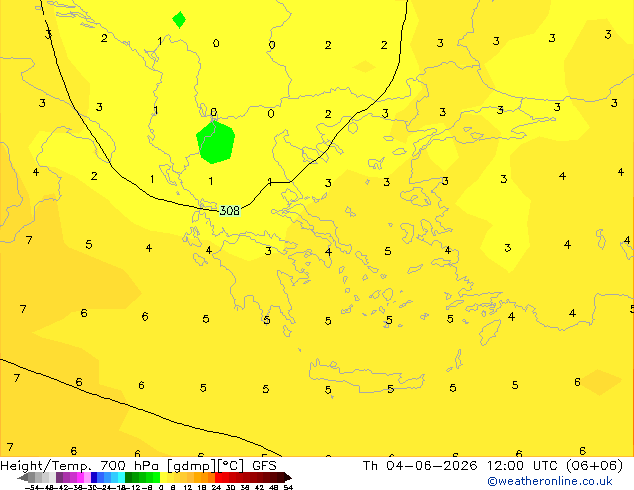Open the weatheronline.co.uk copyright link
The width and height of the screenshot is (634, 490).
tap(550, 481)
